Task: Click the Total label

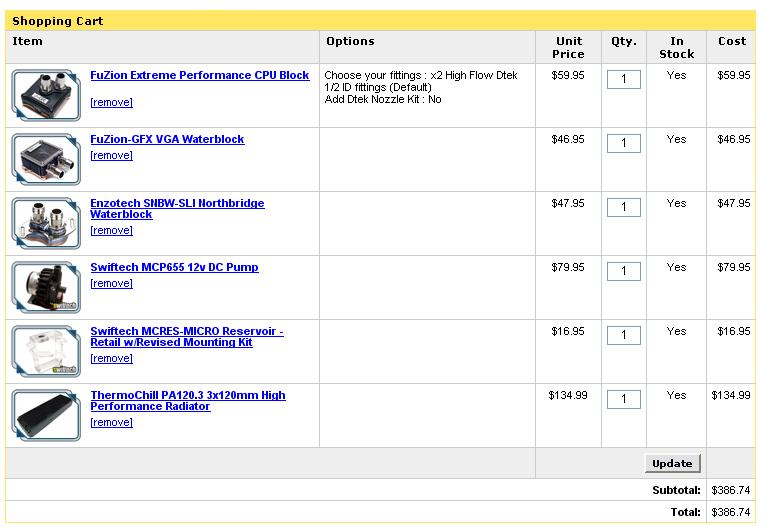Action: click(685, 512)
